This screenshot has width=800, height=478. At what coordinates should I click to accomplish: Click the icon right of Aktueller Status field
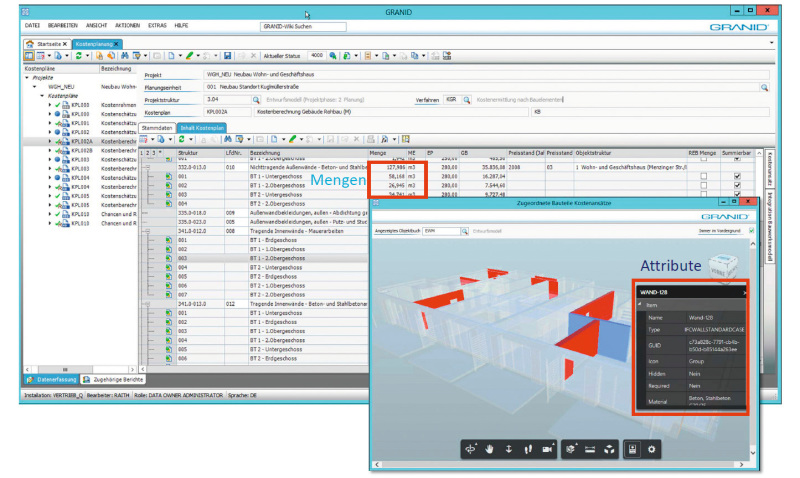tap(333, 56)
